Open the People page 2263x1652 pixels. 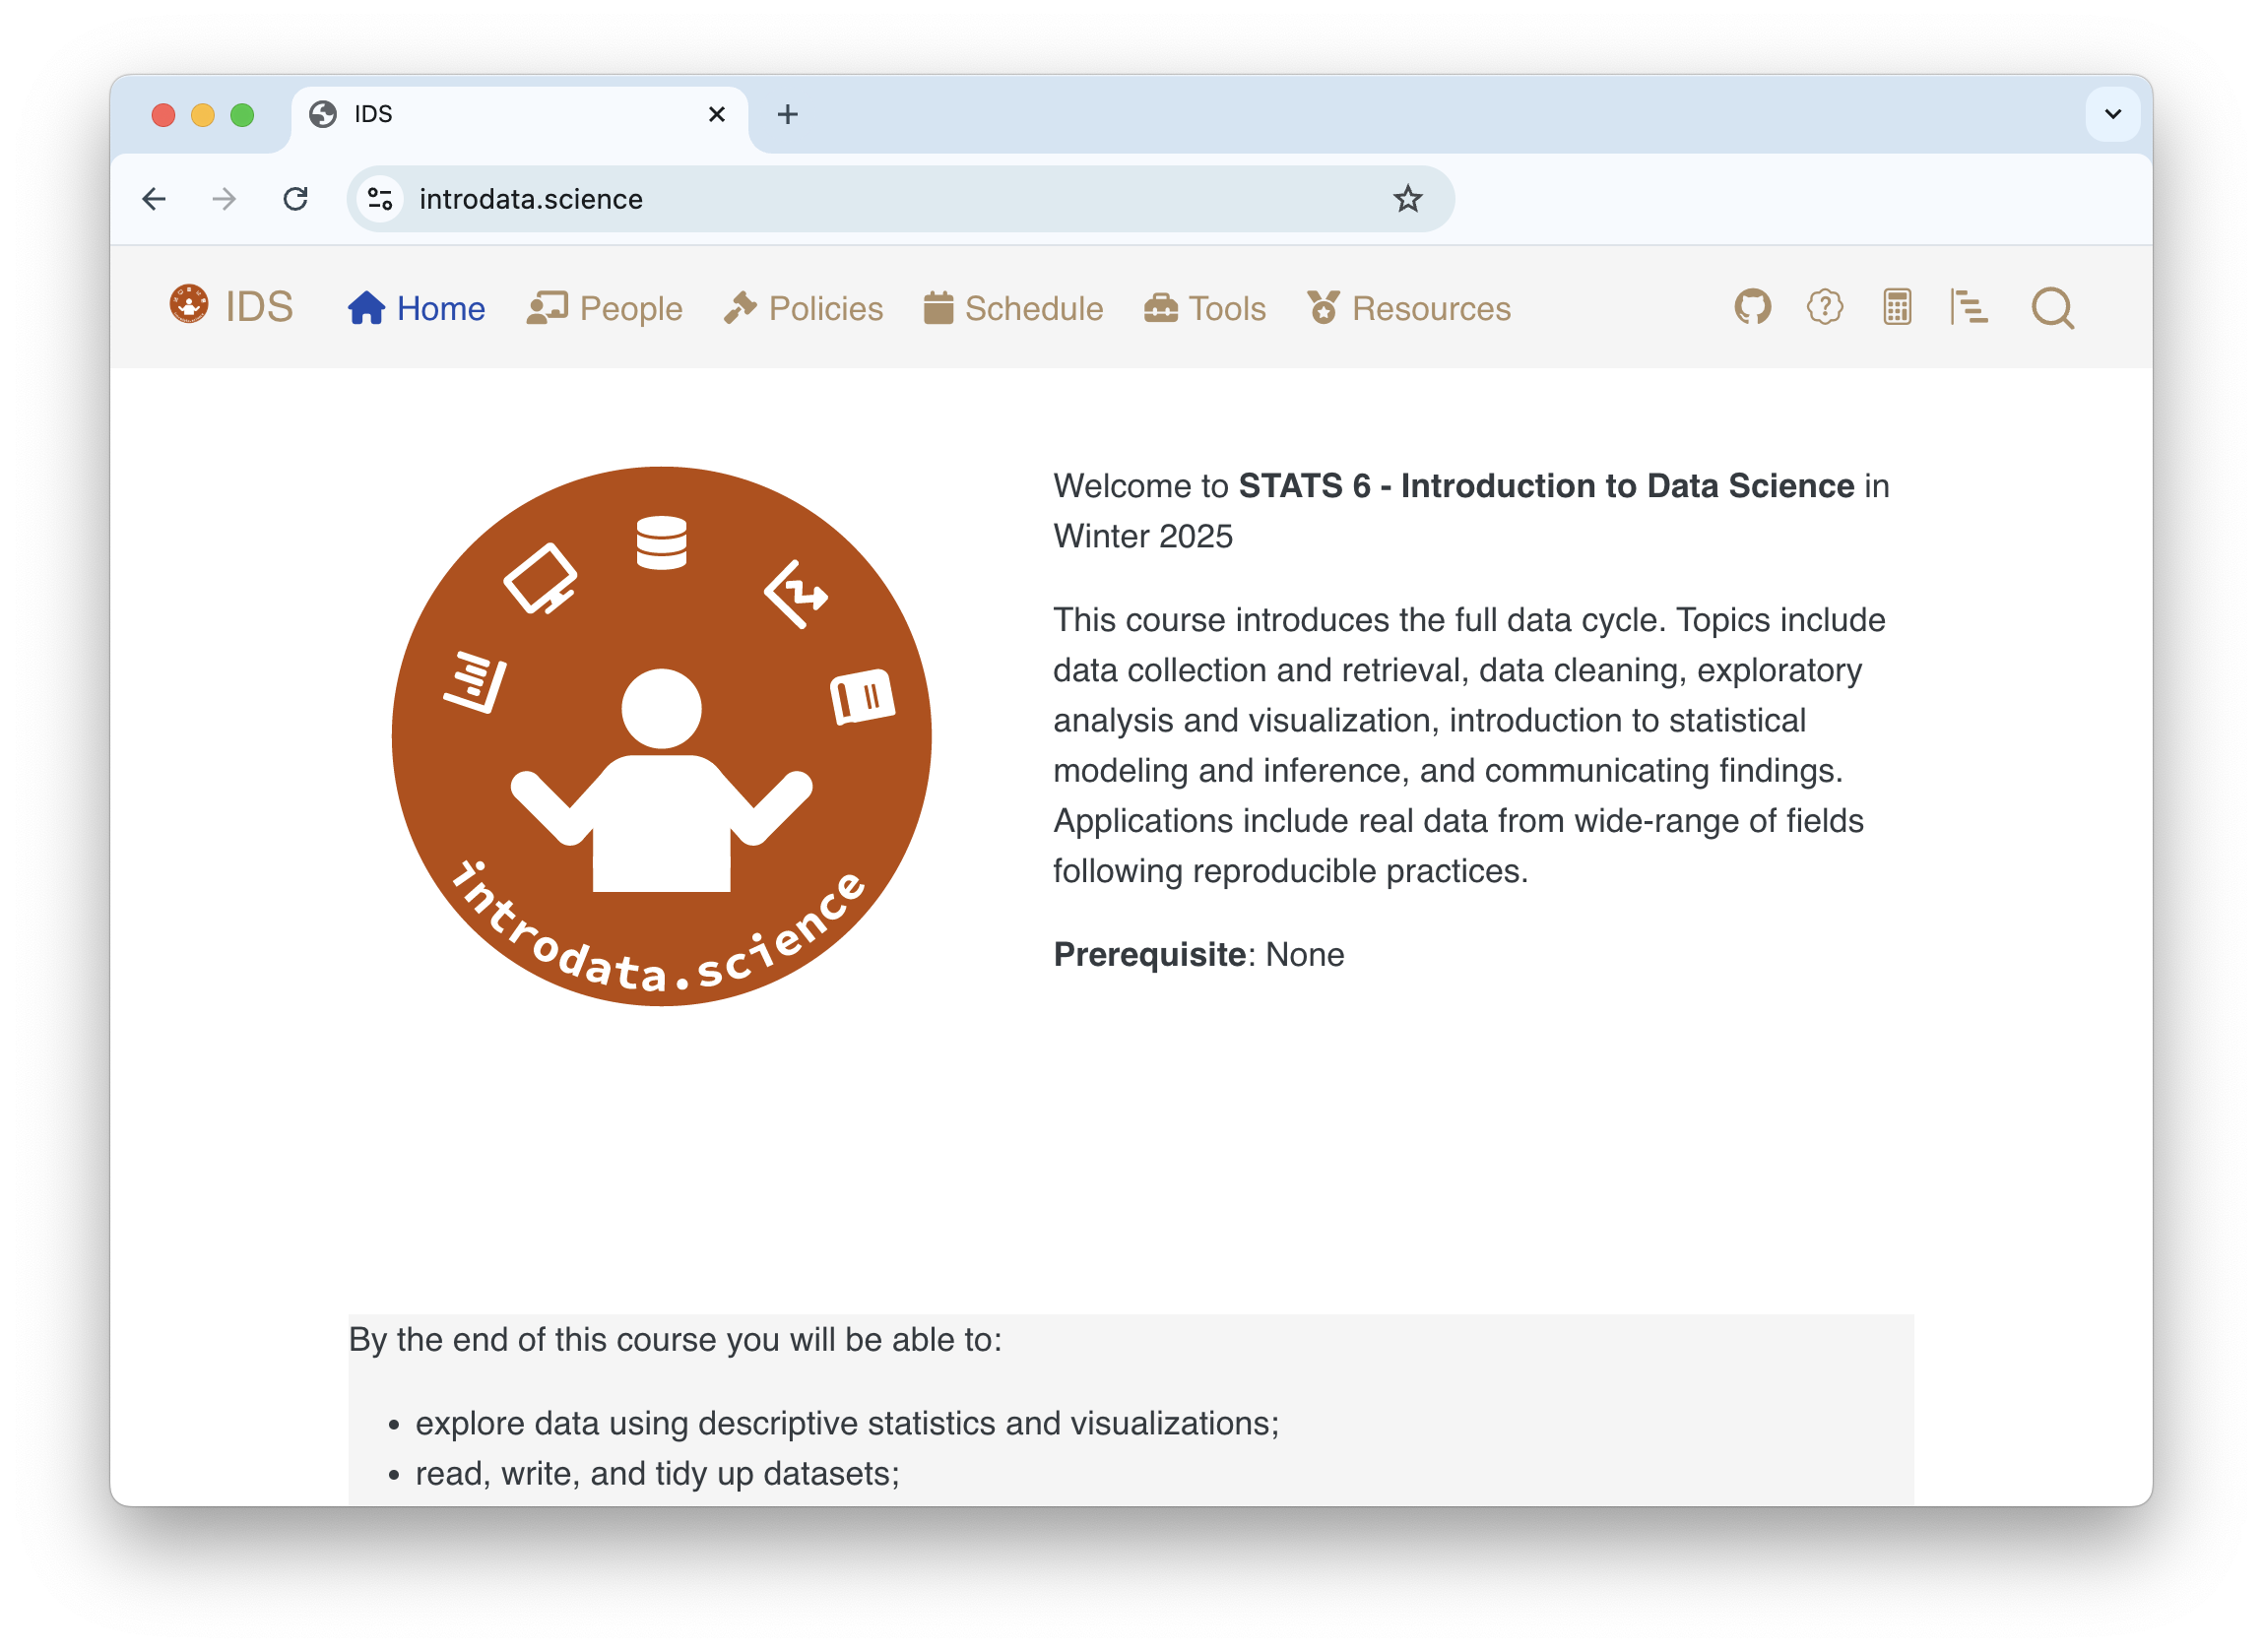(x=630, y=308)
